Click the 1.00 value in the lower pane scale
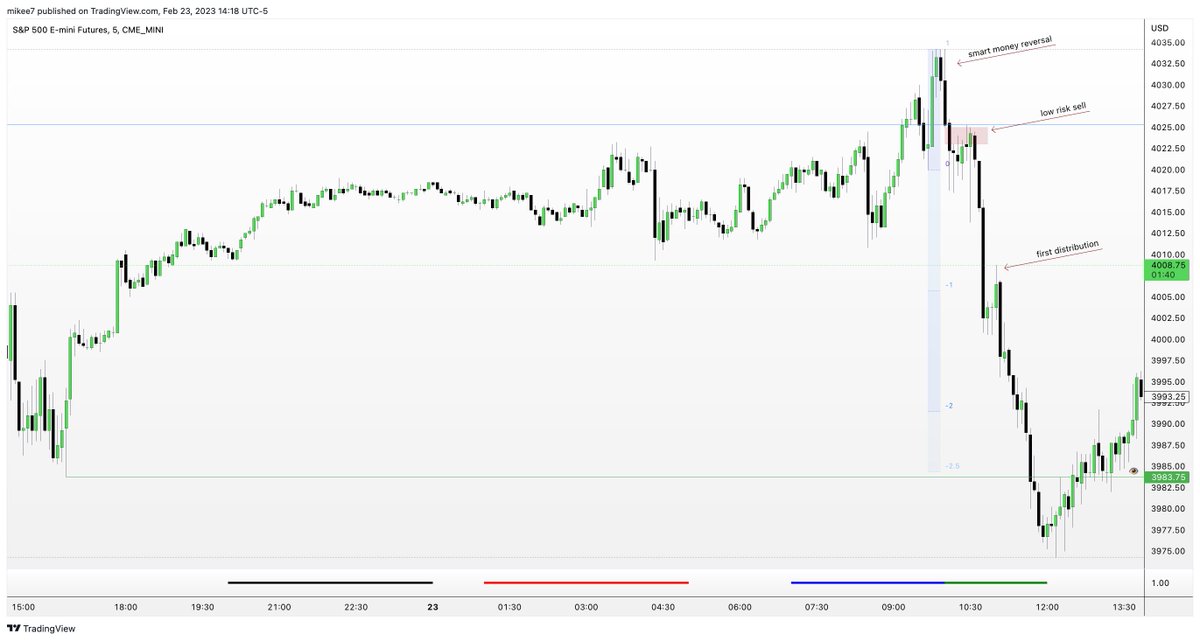 pos(1160,583)
